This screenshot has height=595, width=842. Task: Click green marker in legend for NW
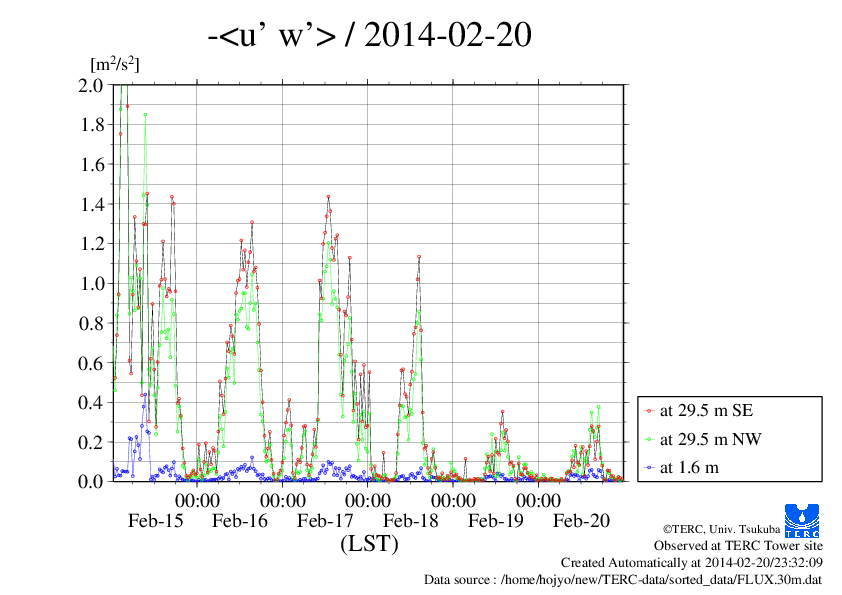click(649, 440)
